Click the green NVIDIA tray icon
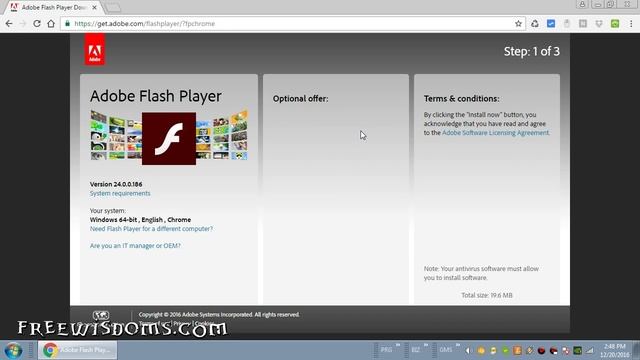Screen dimensions: 640x360 [577, 350]
